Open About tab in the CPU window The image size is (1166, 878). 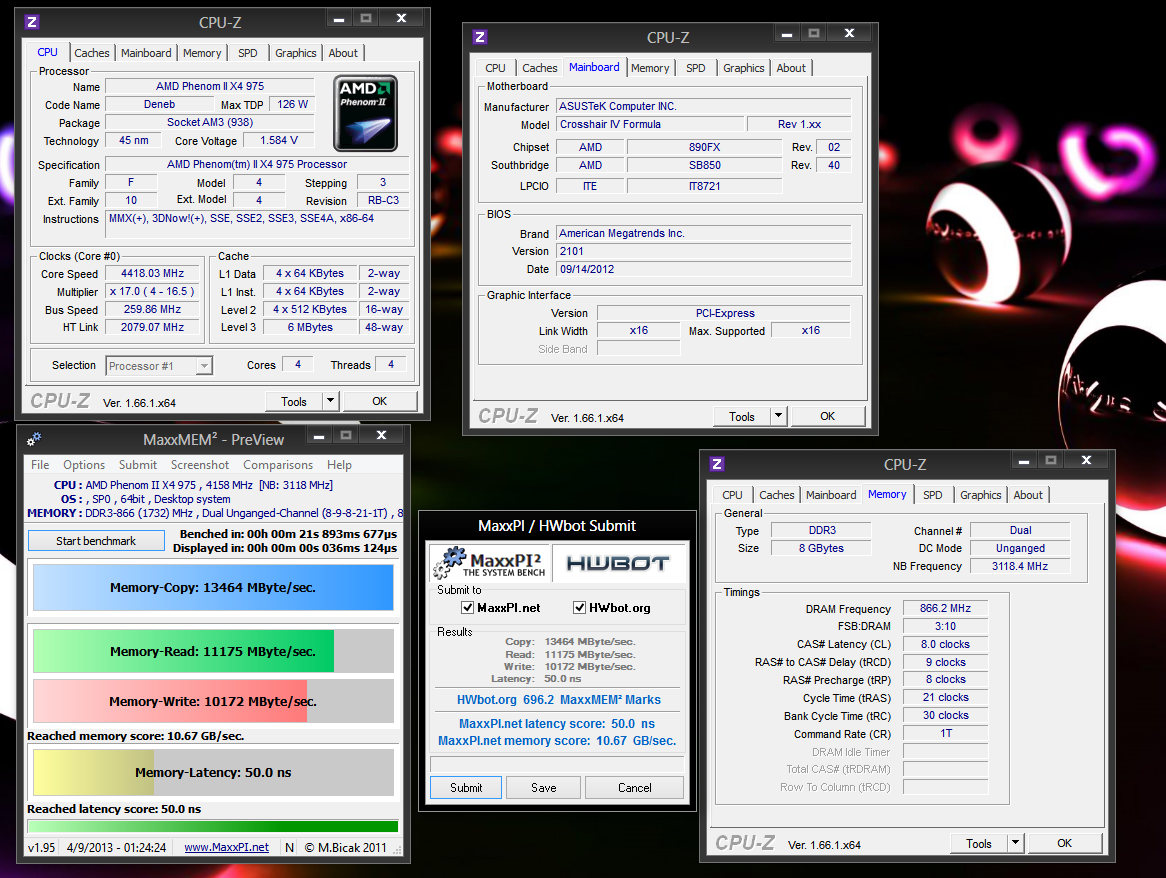click(343, 53)
